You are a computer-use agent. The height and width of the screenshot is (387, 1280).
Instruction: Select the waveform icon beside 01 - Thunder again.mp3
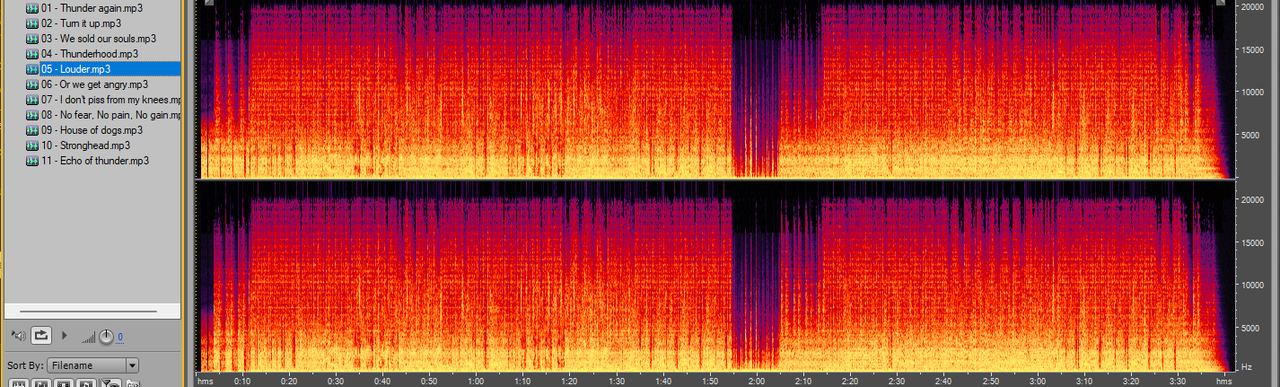click(x=31, y=8)
